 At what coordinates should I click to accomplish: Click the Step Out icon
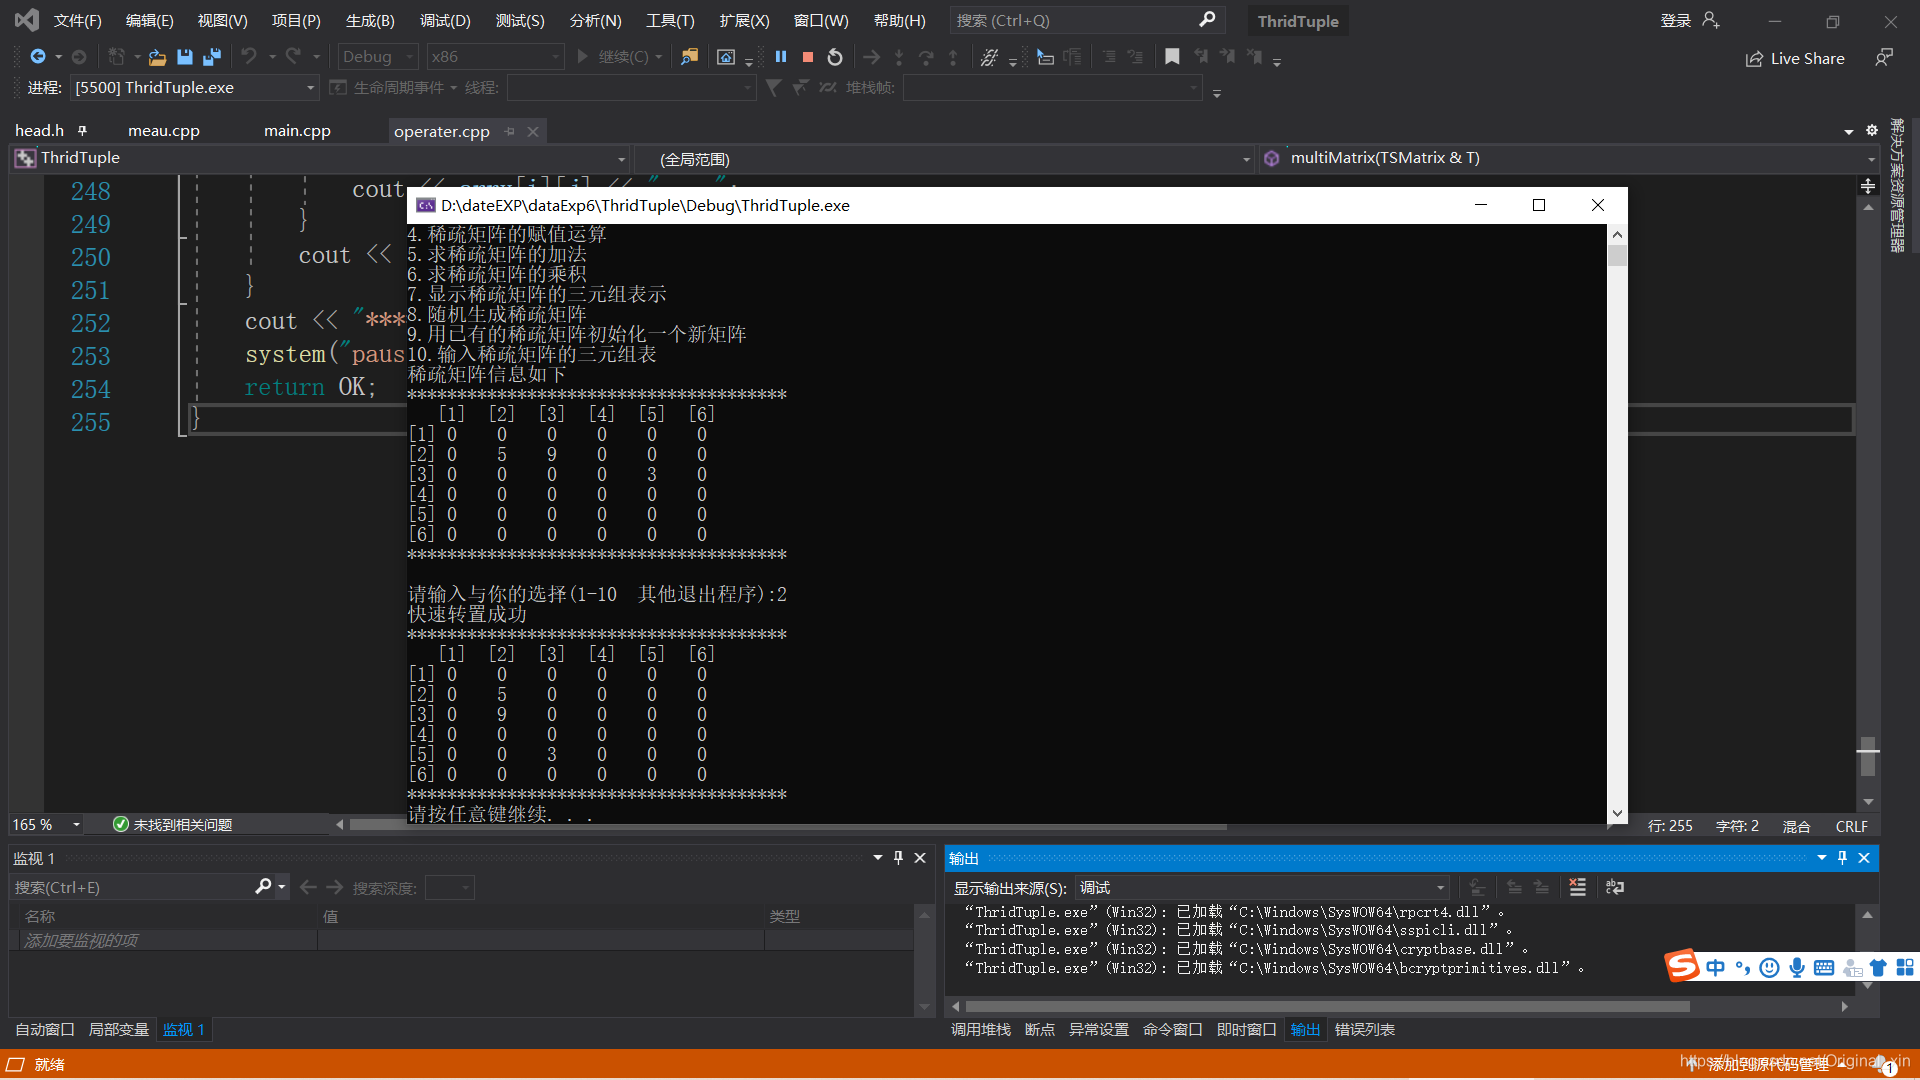[x=953, y=57]
